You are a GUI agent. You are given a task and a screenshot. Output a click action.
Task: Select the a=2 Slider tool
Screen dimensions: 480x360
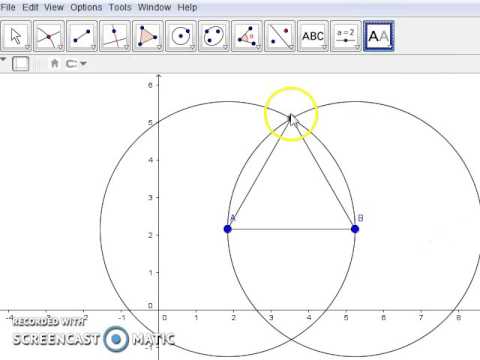[x=346, y=36]
